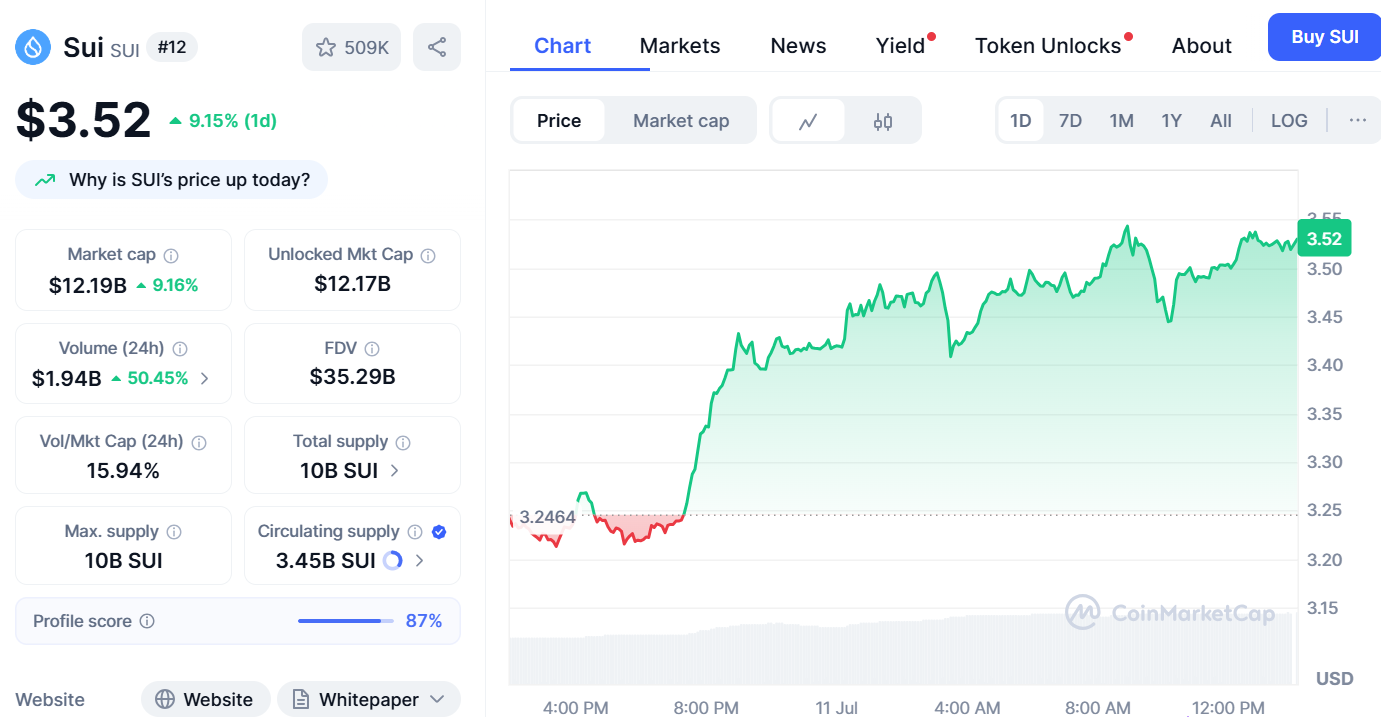The width and height of the screenshot is (1381, 717).
Task: Click the verified badge by Circulating supply
Action: click(x=438, y=532)
